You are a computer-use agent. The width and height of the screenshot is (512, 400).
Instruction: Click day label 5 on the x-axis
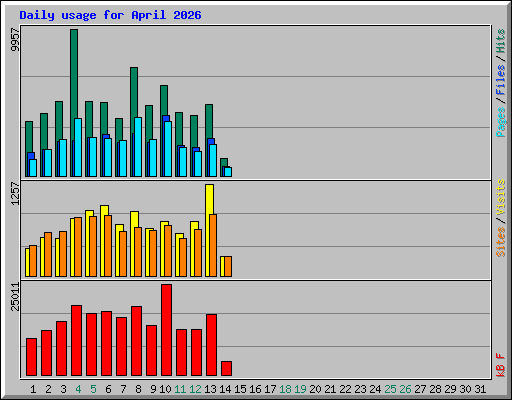(x=93, y=389)
